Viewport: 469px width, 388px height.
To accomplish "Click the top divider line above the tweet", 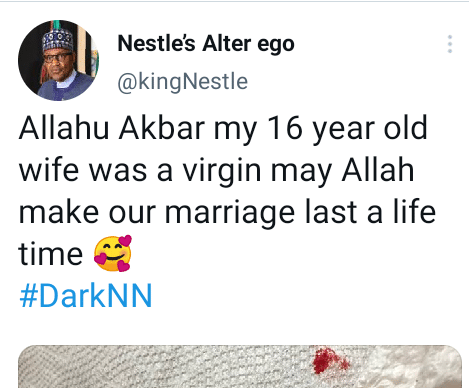I will coord(234,1).
